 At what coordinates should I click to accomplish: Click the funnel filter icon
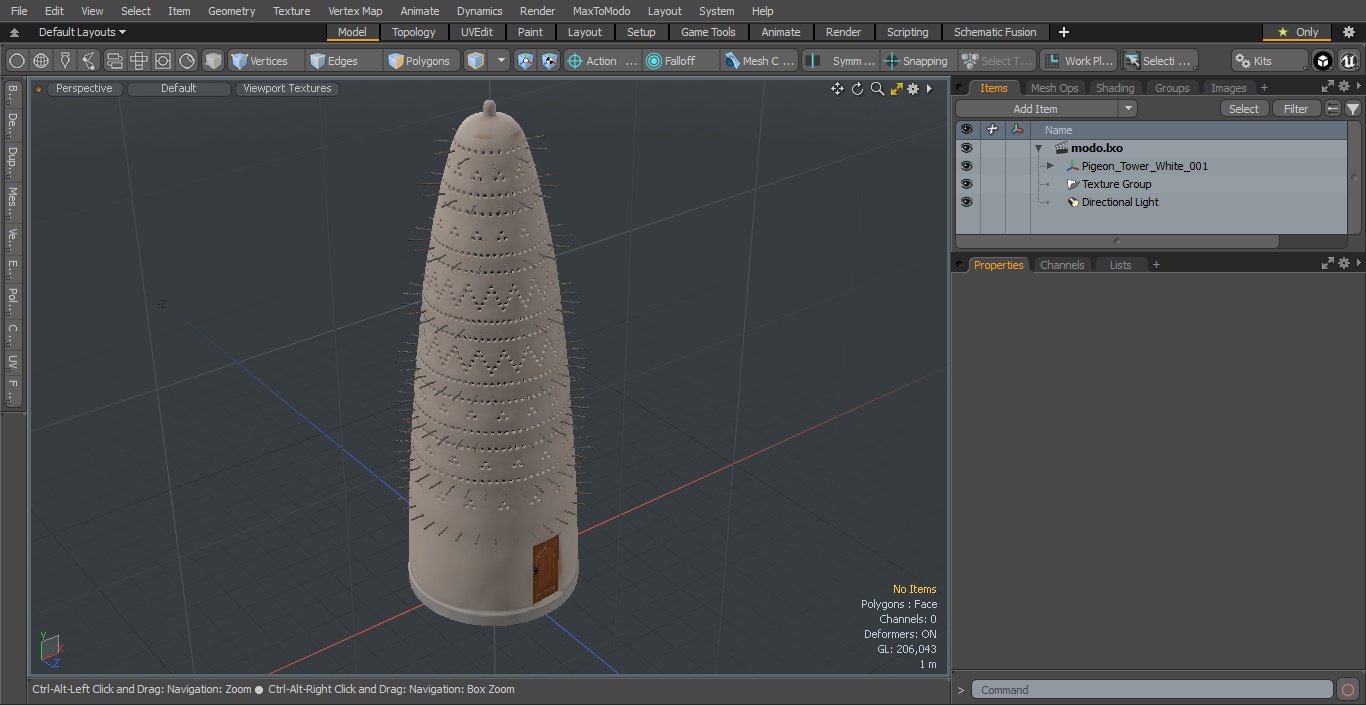1352,109
